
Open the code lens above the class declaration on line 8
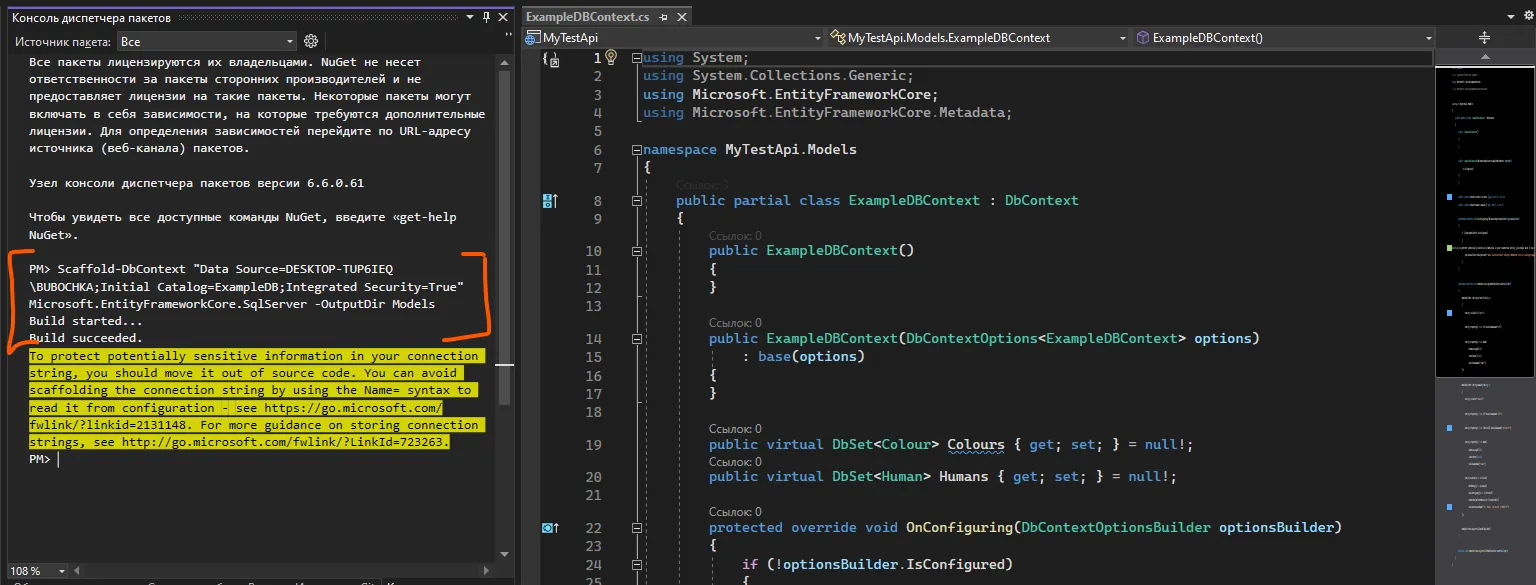[702, 185]
